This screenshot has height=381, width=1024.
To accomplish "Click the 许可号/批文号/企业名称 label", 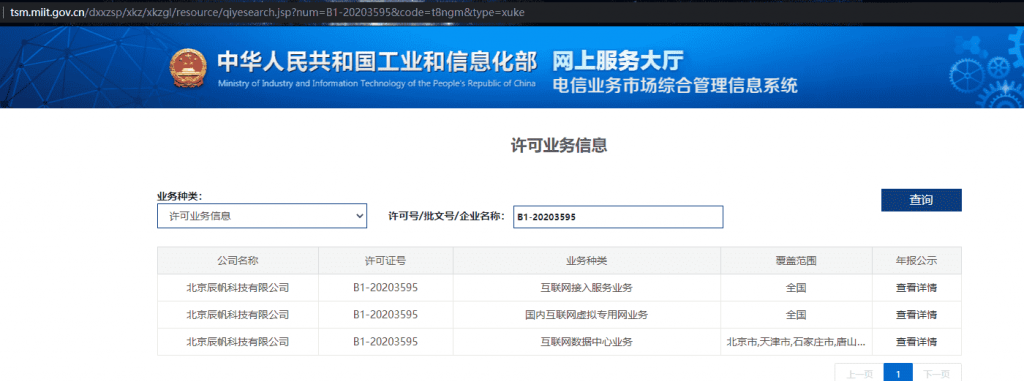I will [x=447, y=216].
